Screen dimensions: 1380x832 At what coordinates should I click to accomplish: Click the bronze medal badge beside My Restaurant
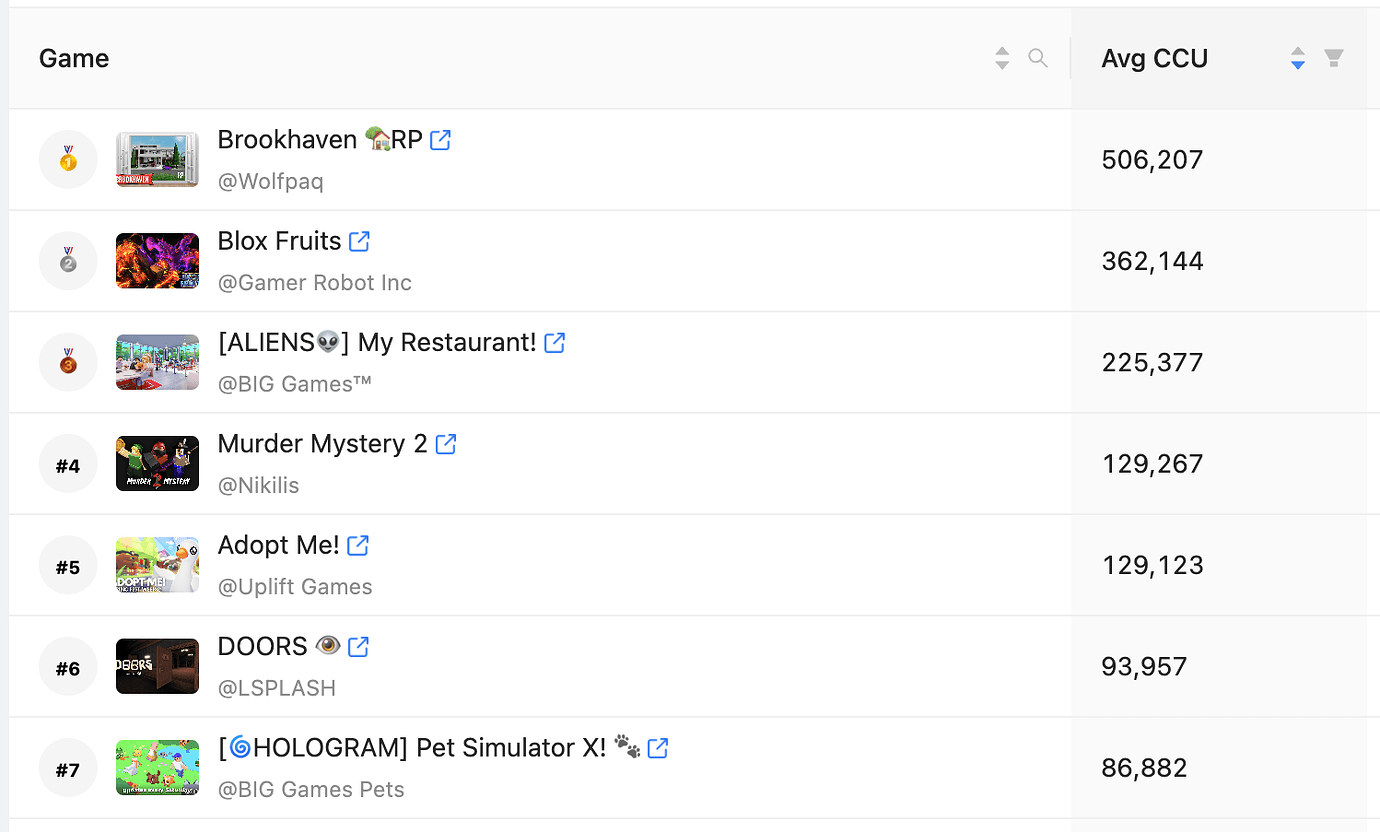click(x=68, y=362)
